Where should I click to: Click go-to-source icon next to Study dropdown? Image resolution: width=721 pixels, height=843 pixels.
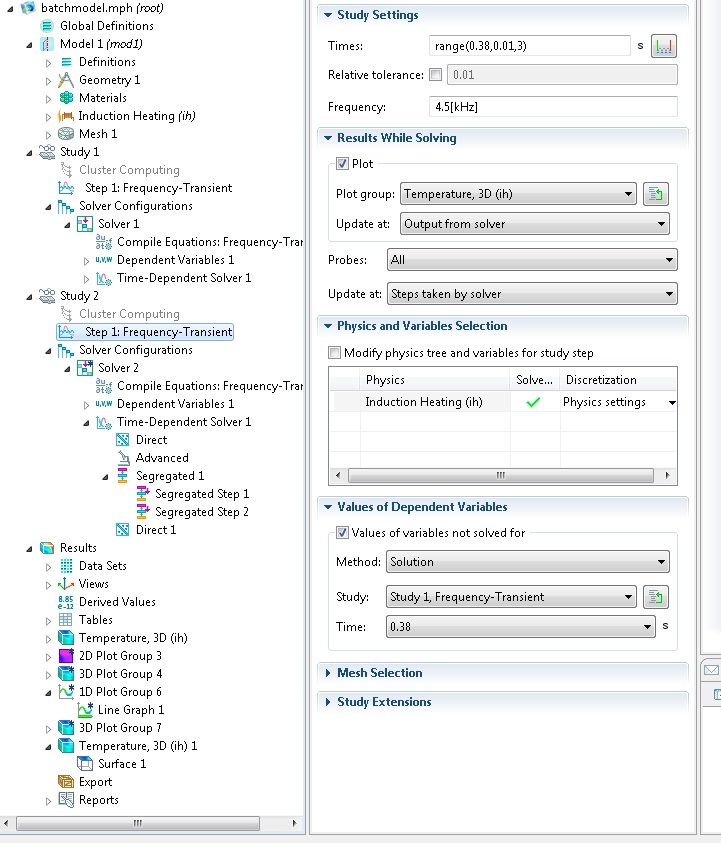tap(655, 597)
